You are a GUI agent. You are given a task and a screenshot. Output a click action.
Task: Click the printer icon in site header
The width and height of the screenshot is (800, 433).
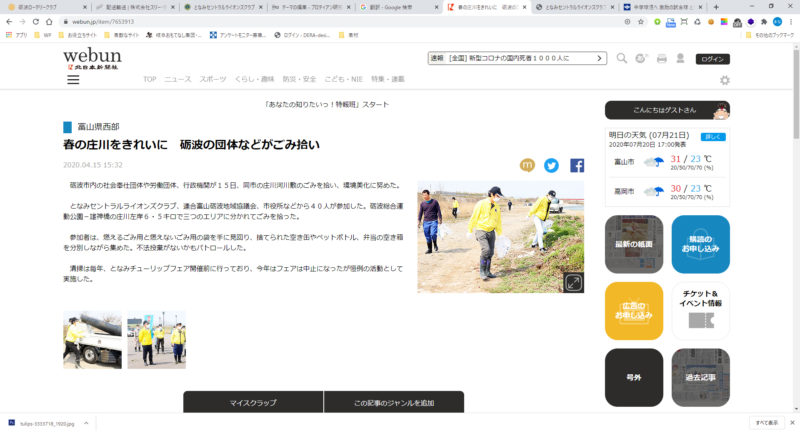click(x=661, y=59)
